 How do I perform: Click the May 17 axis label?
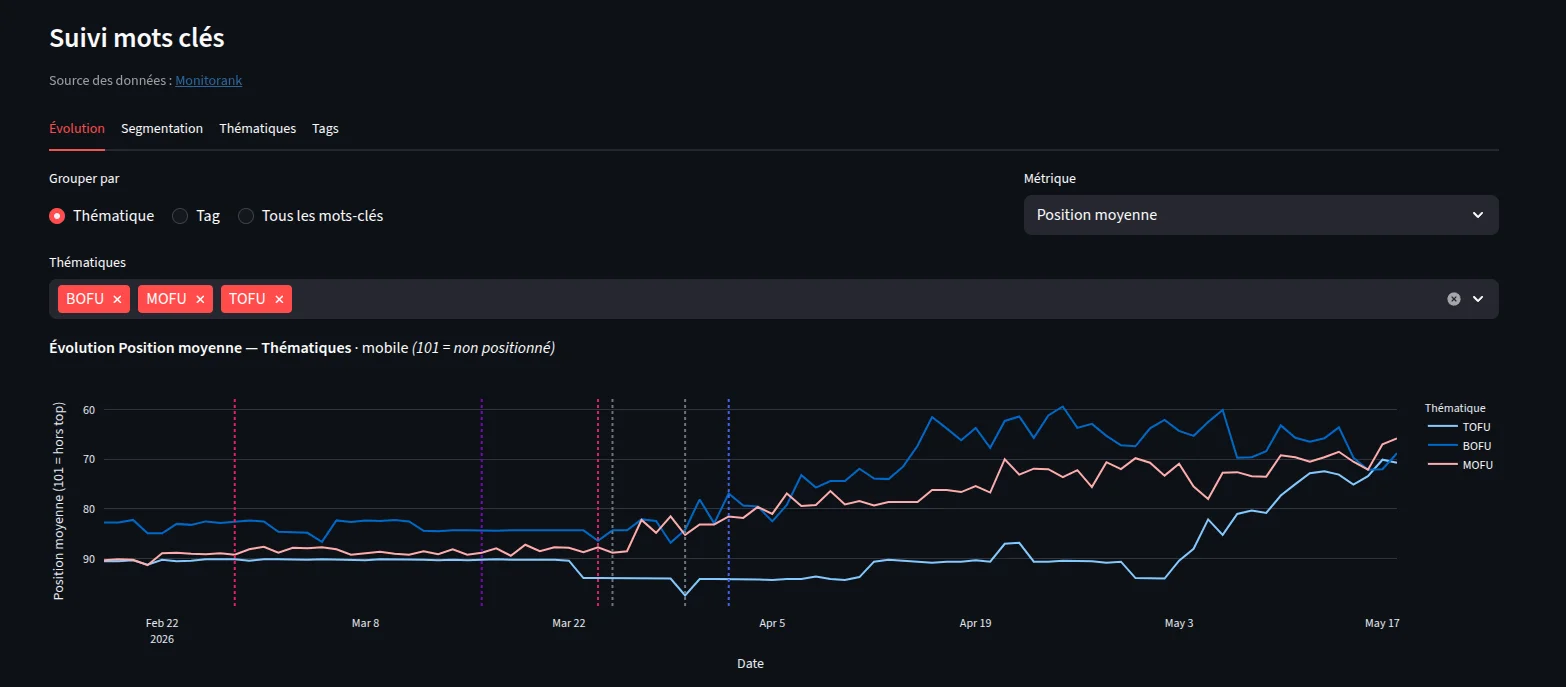pos(1382,623)
